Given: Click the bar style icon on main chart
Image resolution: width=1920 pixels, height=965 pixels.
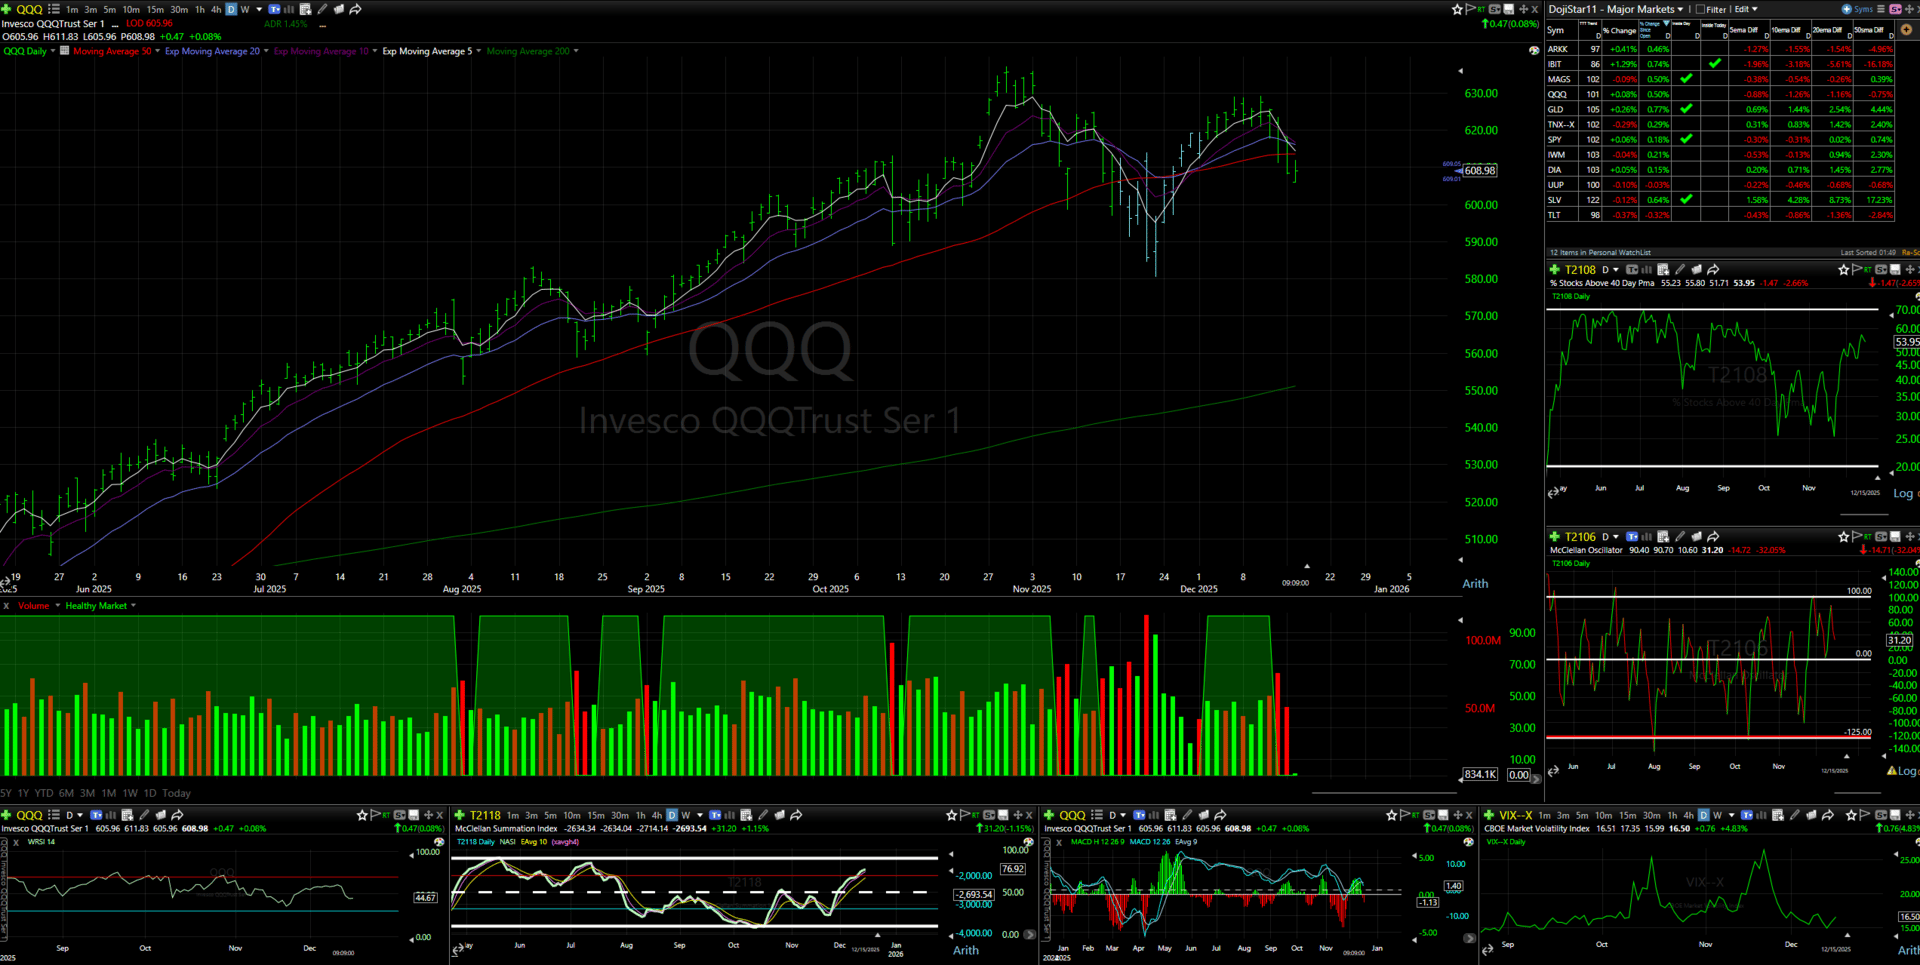Looking at the screenshot, I should tap(289, 9).
